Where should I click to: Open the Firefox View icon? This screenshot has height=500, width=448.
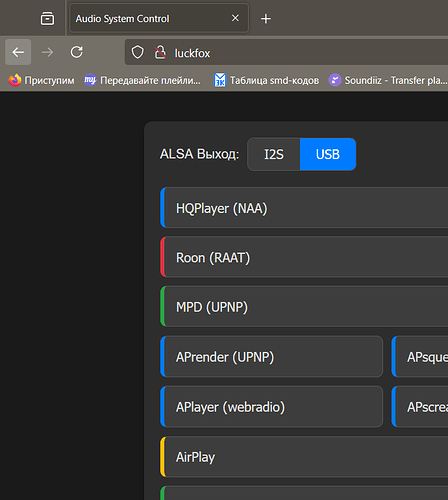pos(47,18)
